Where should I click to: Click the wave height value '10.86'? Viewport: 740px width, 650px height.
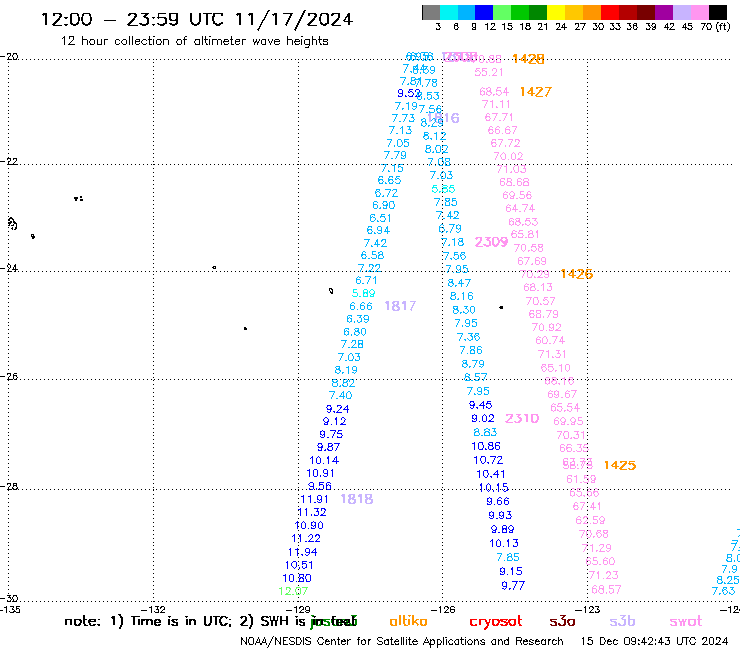tap(486, 446)
